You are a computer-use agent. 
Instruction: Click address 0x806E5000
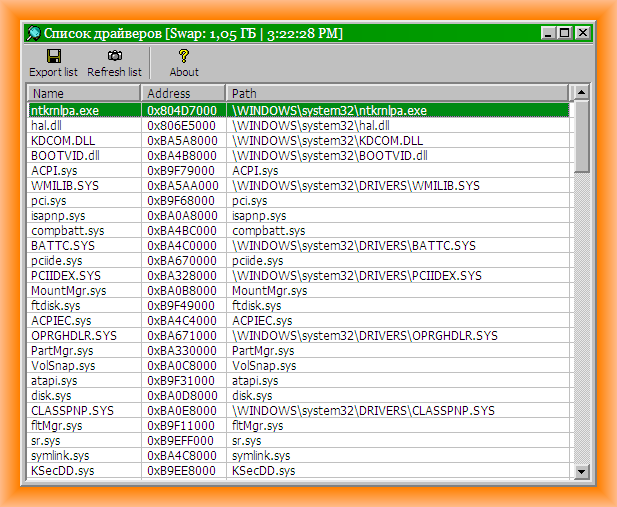point(182,126)
